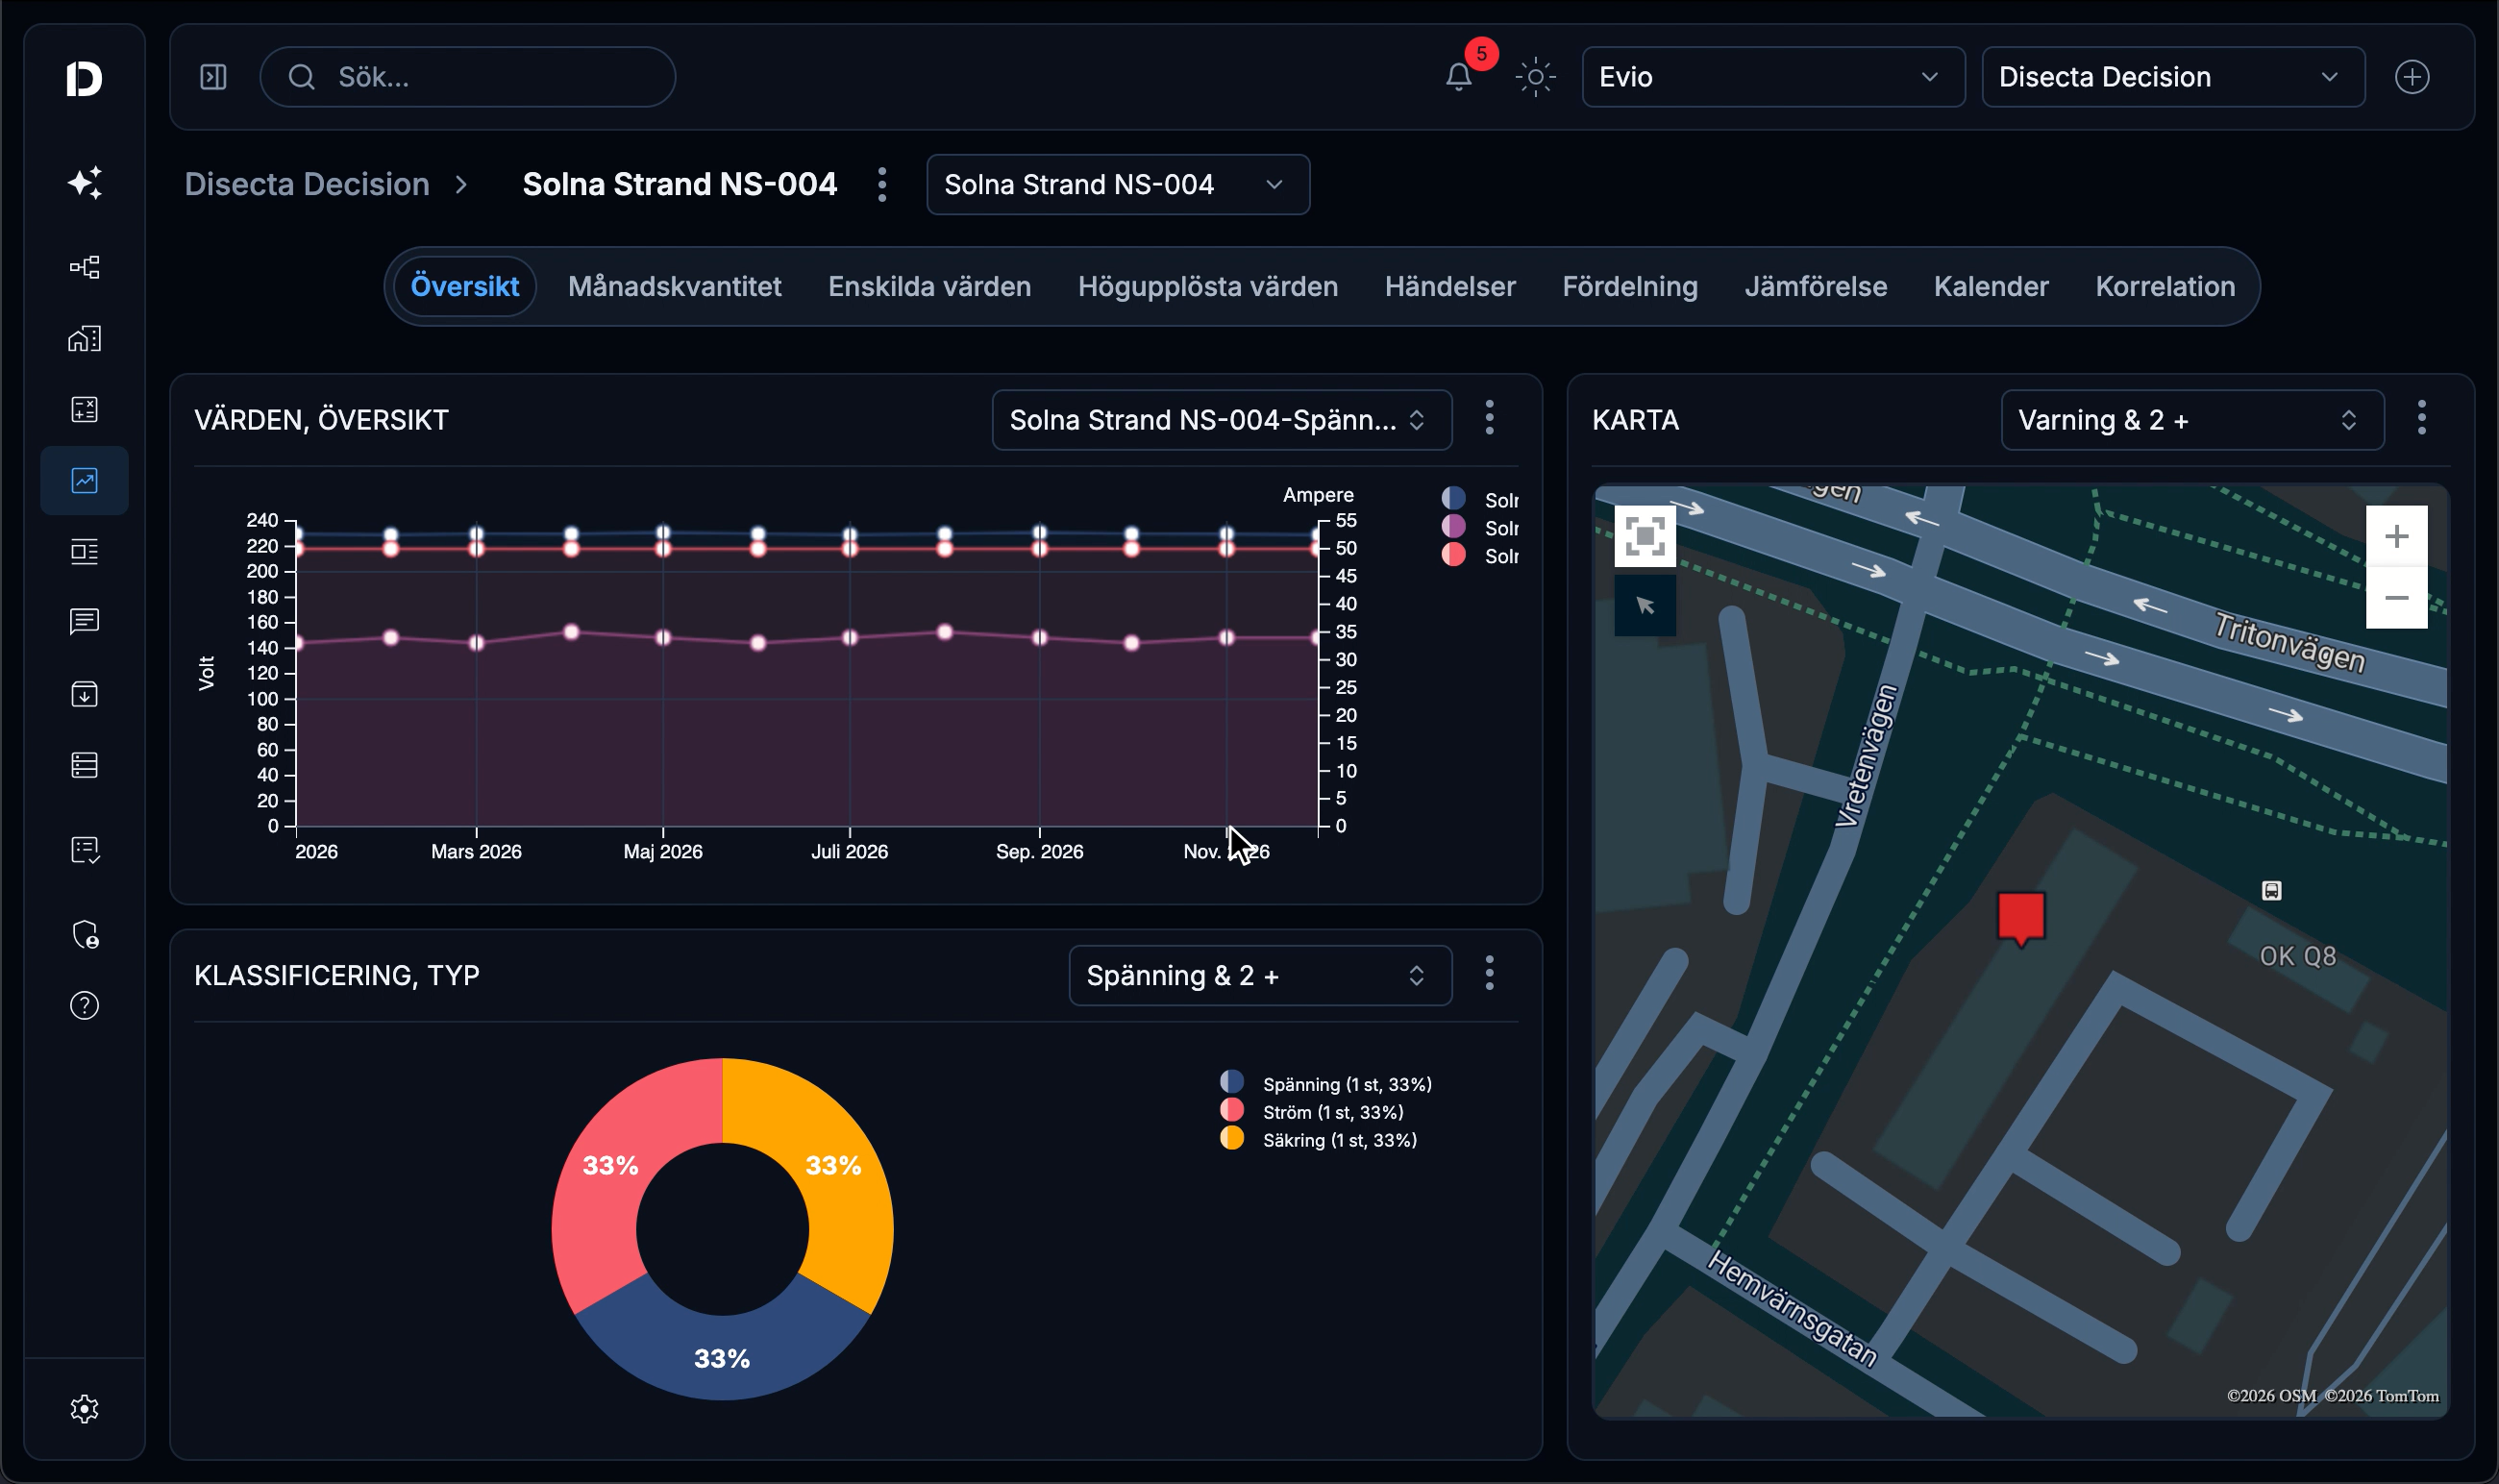This screenshot has width=2499, height=1484.
Task: Open the Disecta Decision top dropdown
Action: [2173, 77]
